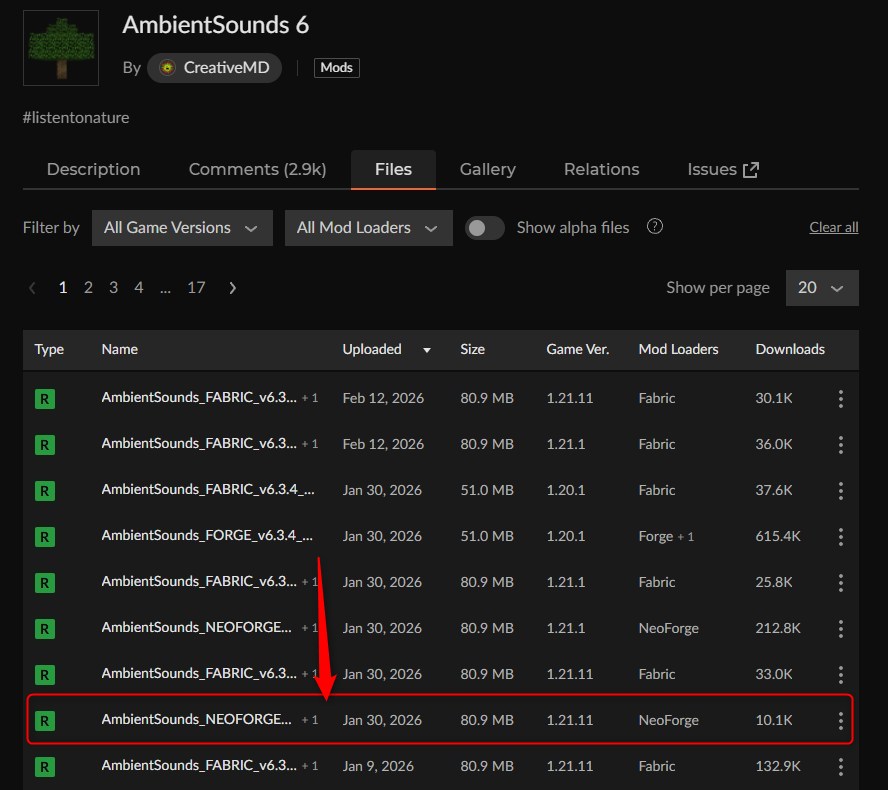Screen dimensions: 888x790
Task: Click help icon next to Show alpha files
Action: 655,227
